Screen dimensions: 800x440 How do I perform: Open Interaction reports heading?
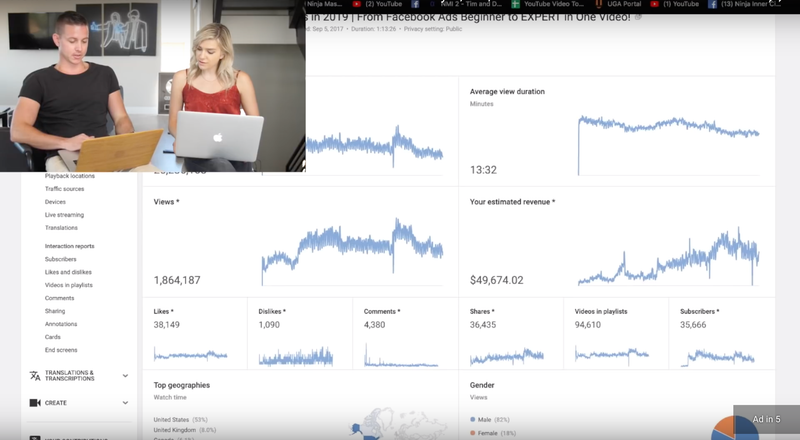pyautogui.click(x=69, y=246)
